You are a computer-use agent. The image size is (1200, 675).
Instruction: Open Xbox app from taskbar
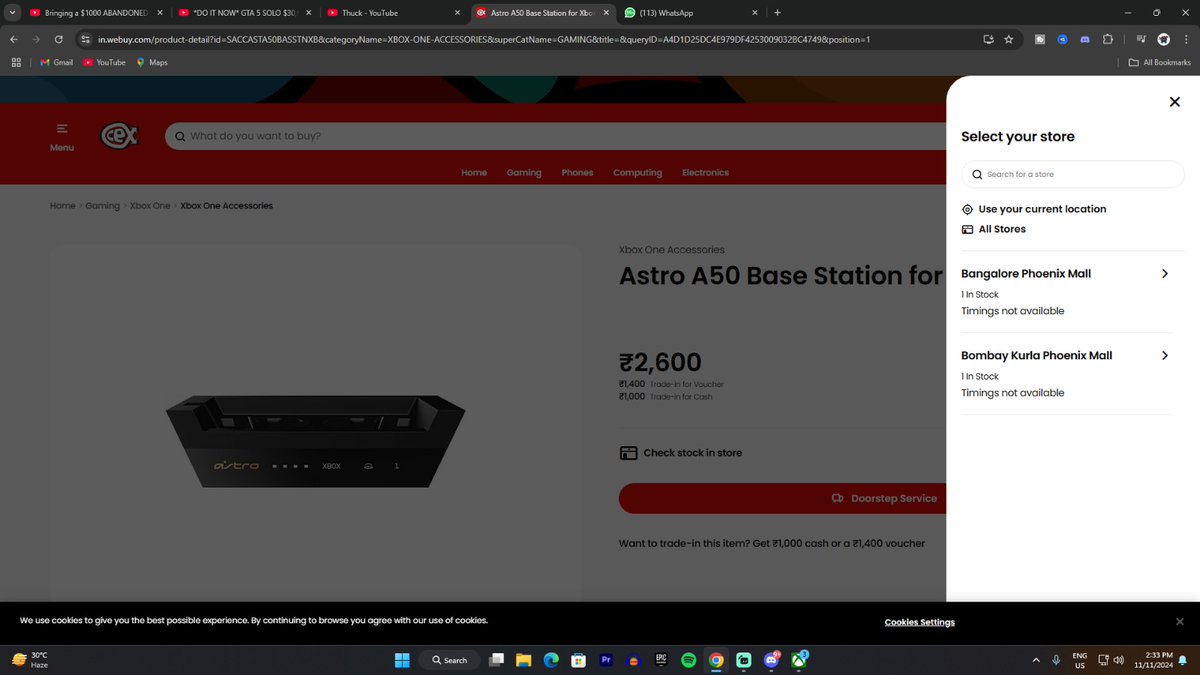point(799,660)
